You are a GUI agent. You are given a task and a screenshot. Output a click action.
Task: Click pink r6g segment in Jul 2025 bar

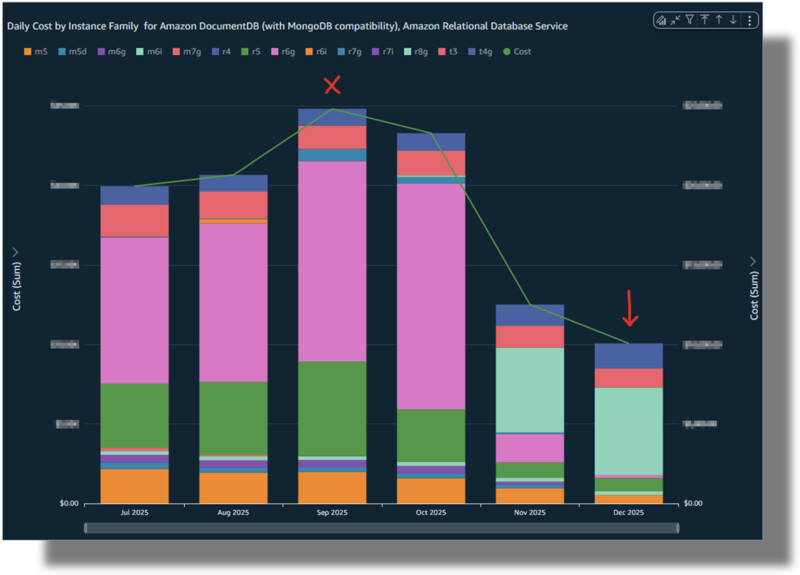pyautogui.click(x=134, y=311)
